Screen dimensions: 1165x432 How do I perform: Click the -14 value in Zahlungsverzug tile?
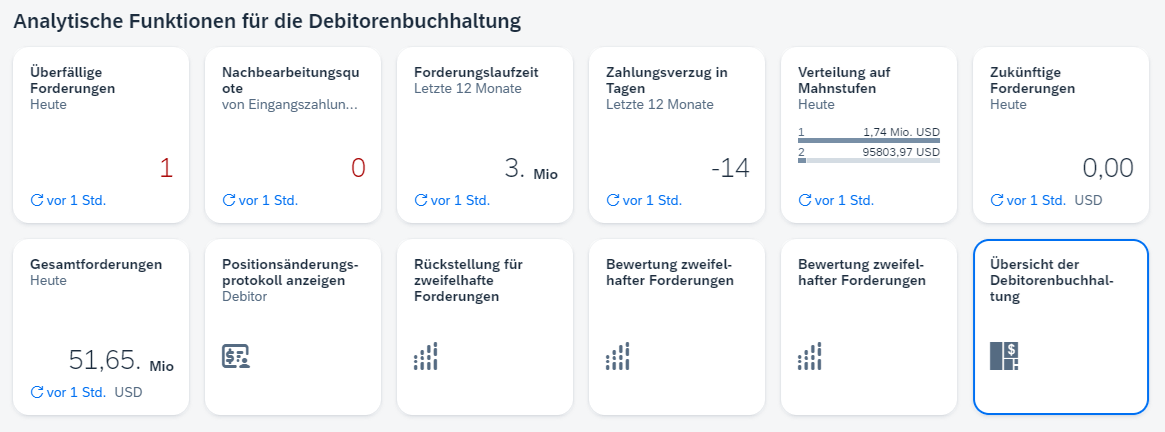point(730,169)
